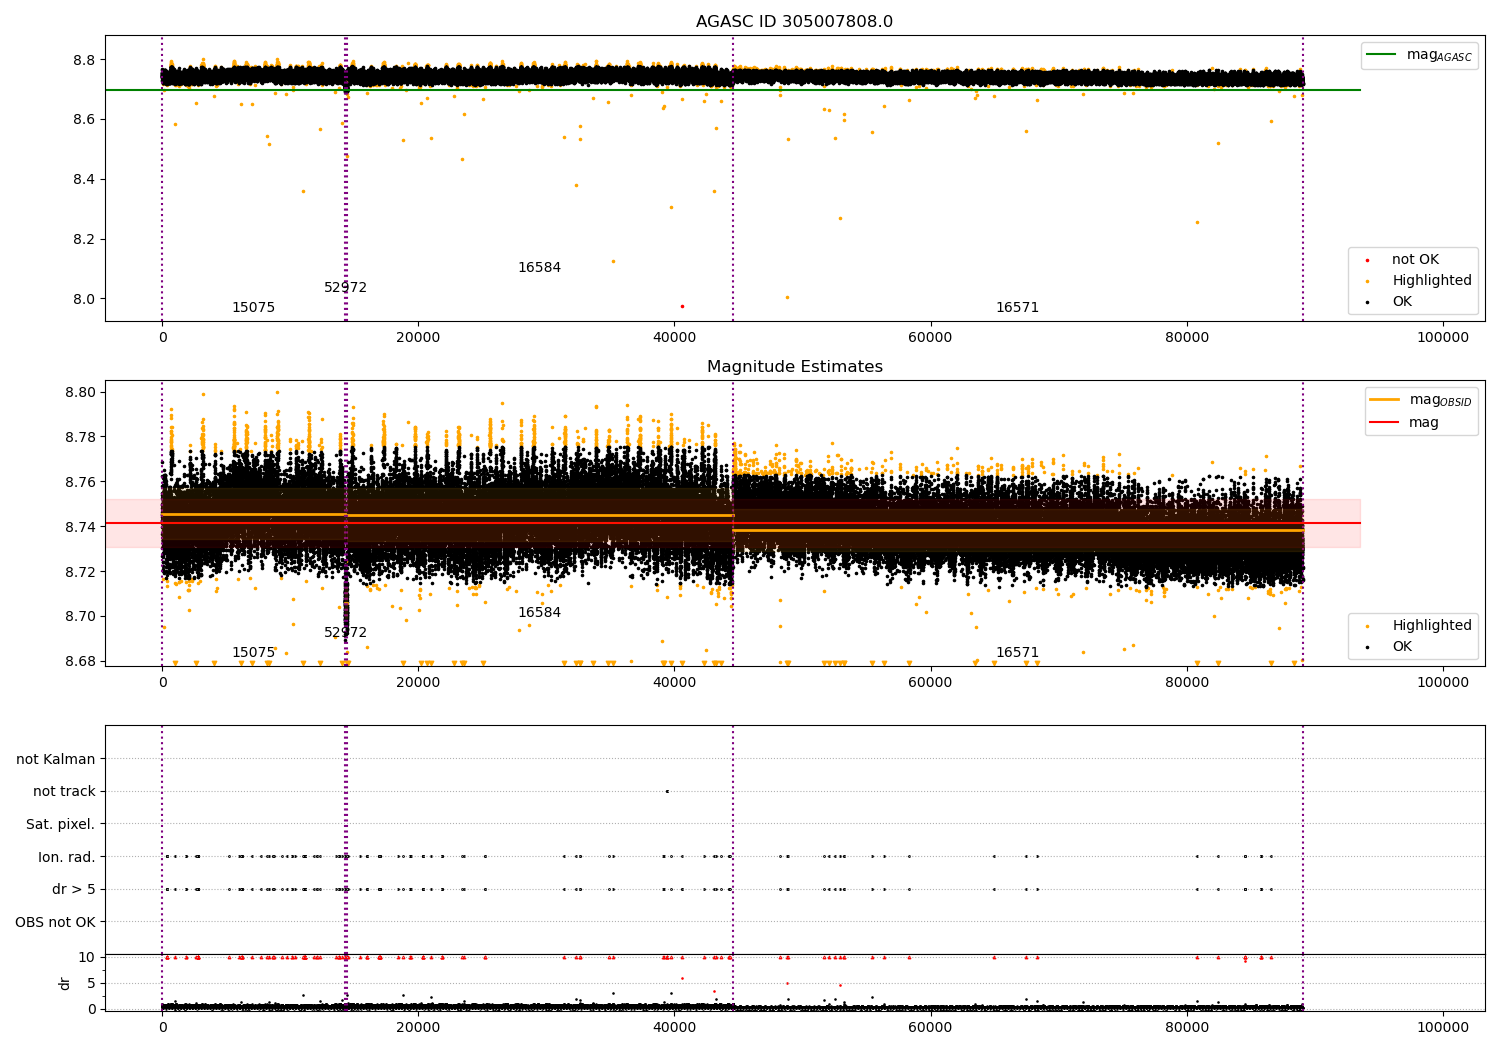1500x1050 pixels.
Task: Click the lone data point on 'not track' row
Action: [x=667, y=791]
